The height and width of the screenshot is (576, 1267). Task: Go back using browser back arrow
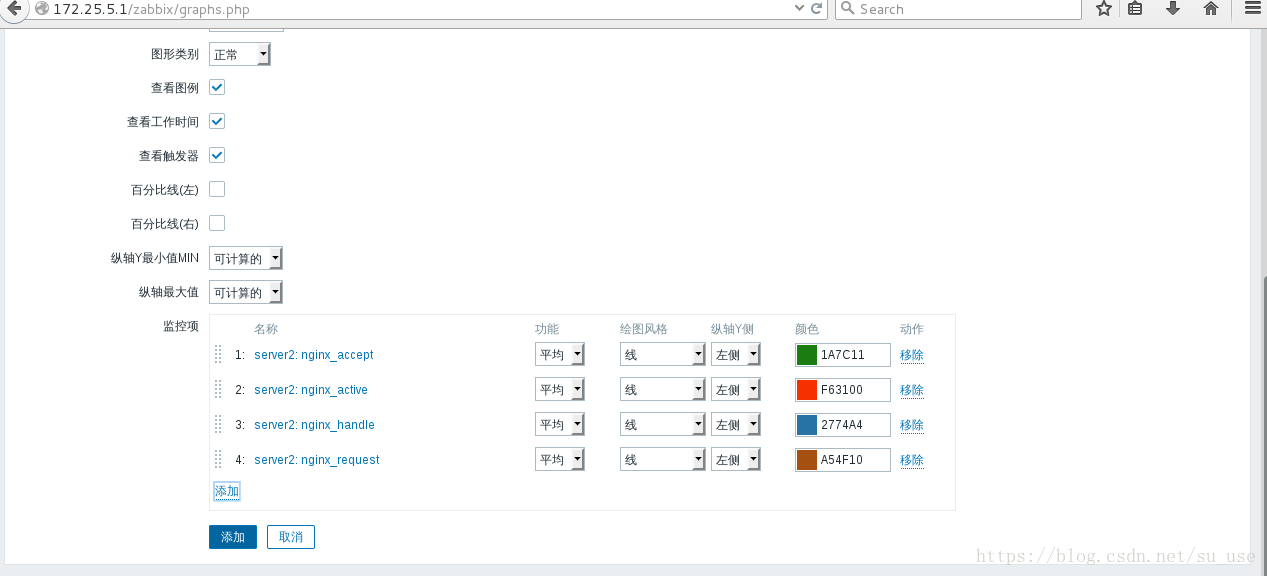pyautogui.click(x=14, y=8)
